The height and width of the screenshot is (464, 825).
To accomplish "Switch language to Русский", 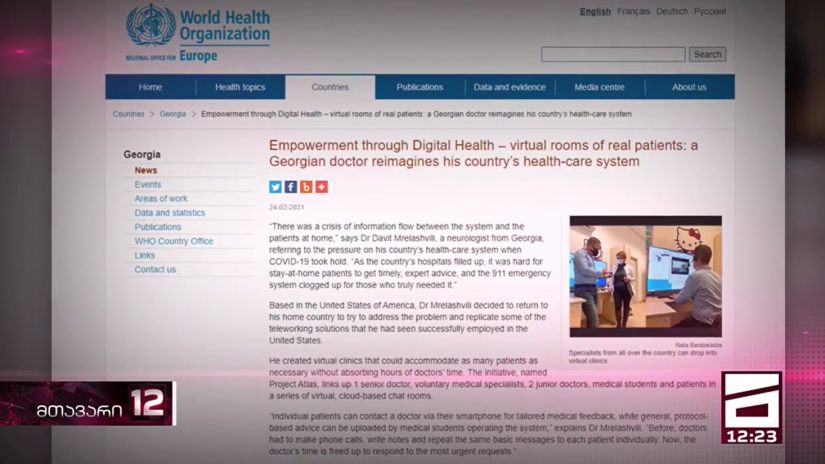I will point(710,11).
